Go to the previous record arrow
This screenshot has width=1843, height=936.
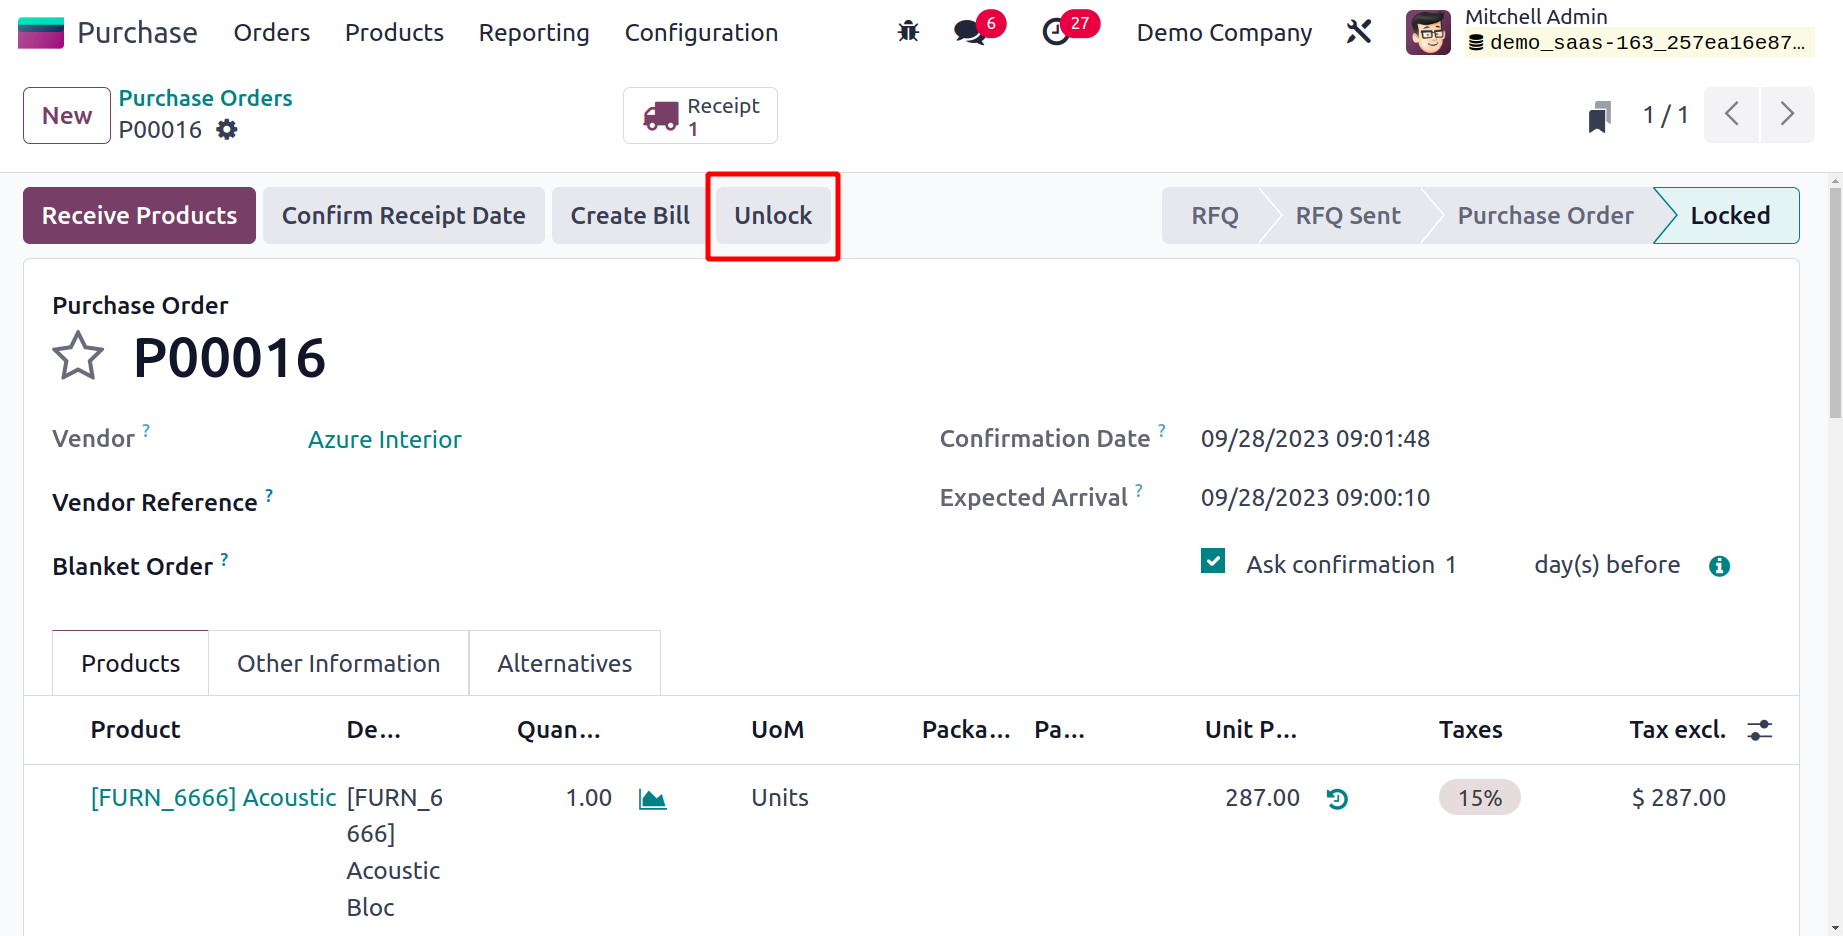tap(1731, 115)
